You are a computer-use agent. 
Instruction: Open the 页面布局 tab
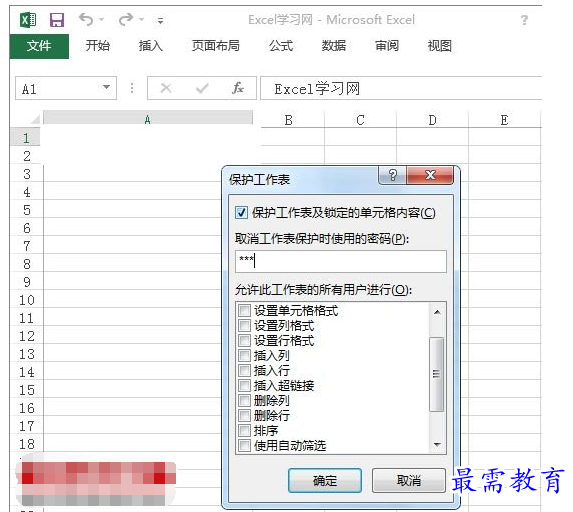point(216,46)
